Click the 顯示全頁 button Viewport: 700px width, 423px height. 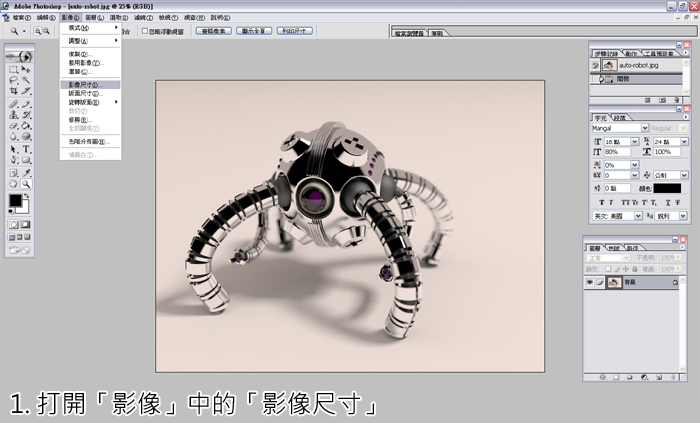click(x=254, y=31)
